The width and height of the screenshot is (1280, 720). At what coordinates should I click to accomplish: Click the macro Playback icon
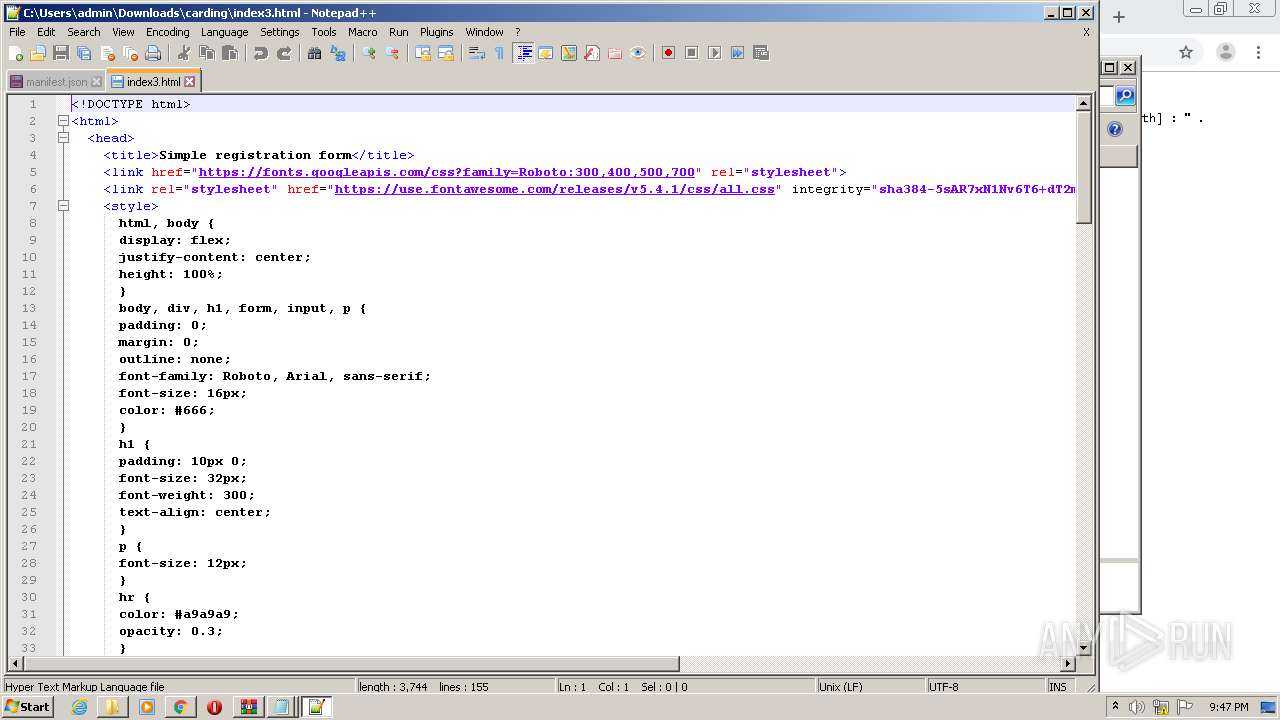point(714,53)
